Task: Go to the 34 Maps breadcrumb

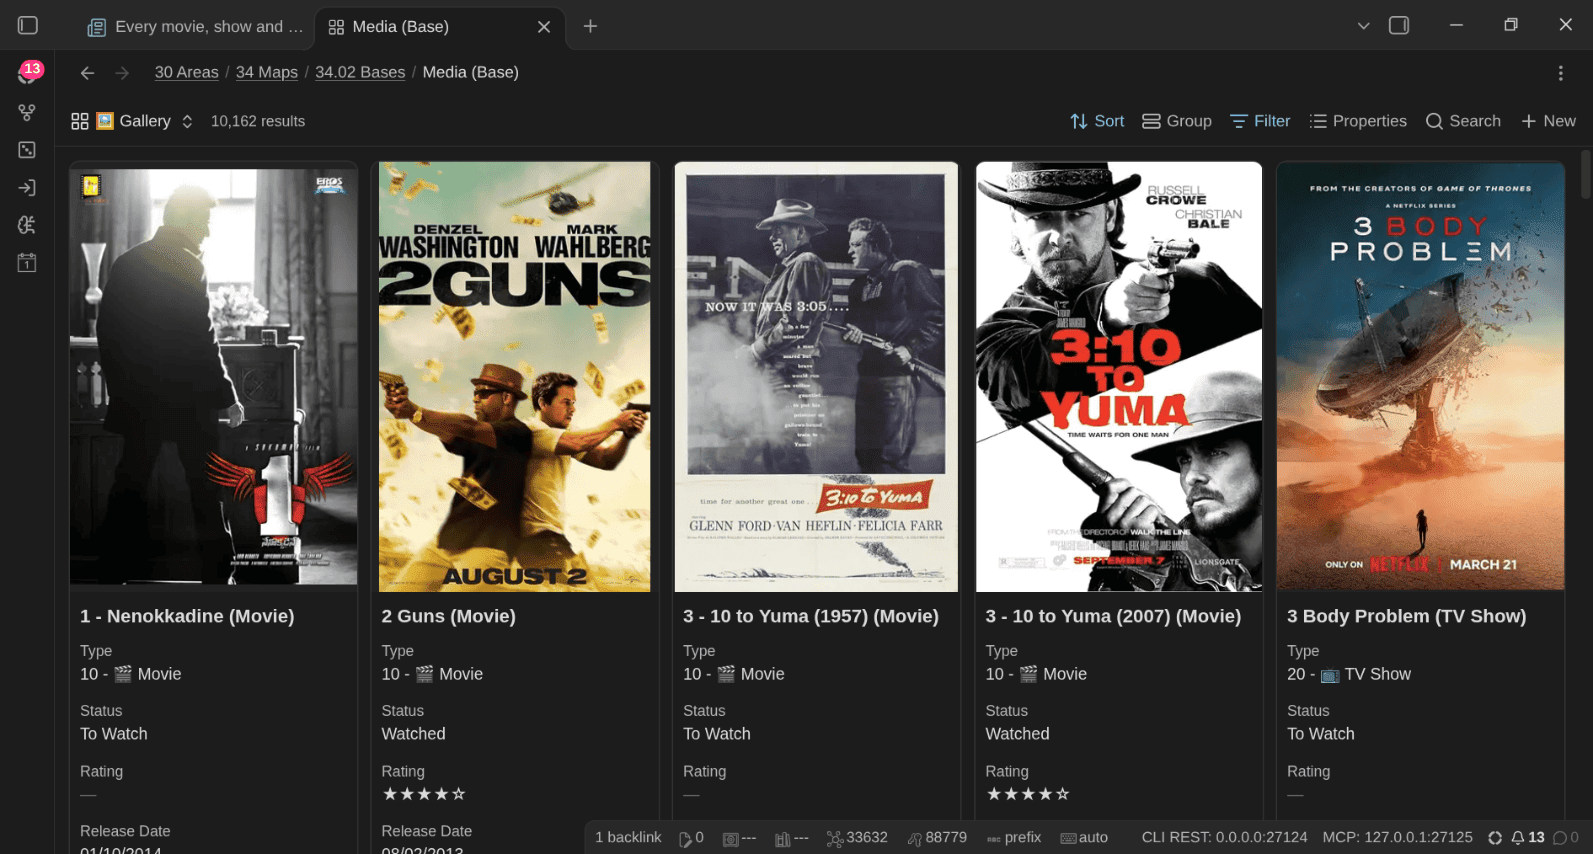Action: coord(267,72)
